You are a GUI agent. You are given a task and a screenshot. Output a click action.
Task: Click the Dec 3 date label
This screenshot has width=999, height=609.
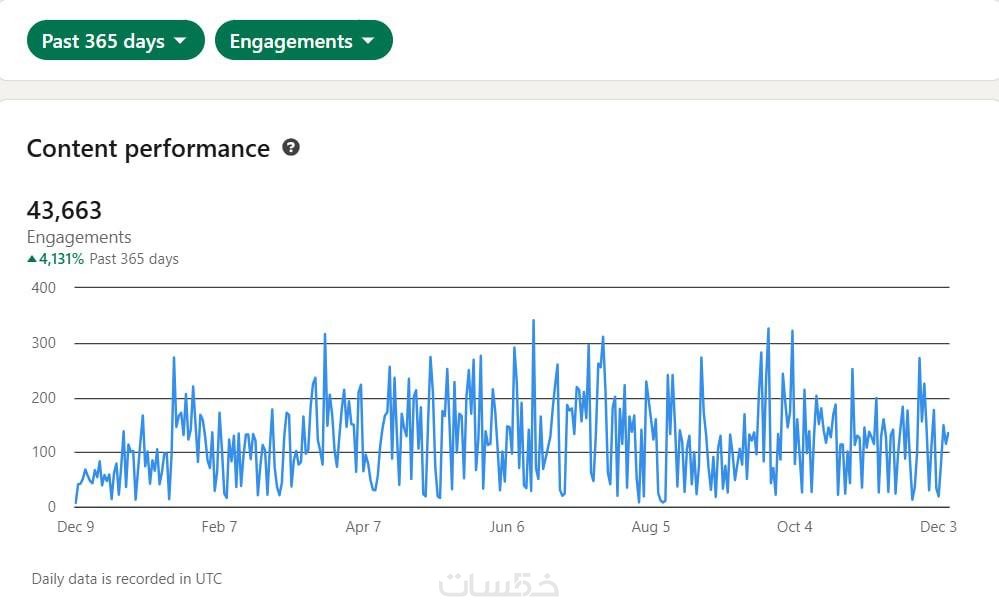(938, 527)
